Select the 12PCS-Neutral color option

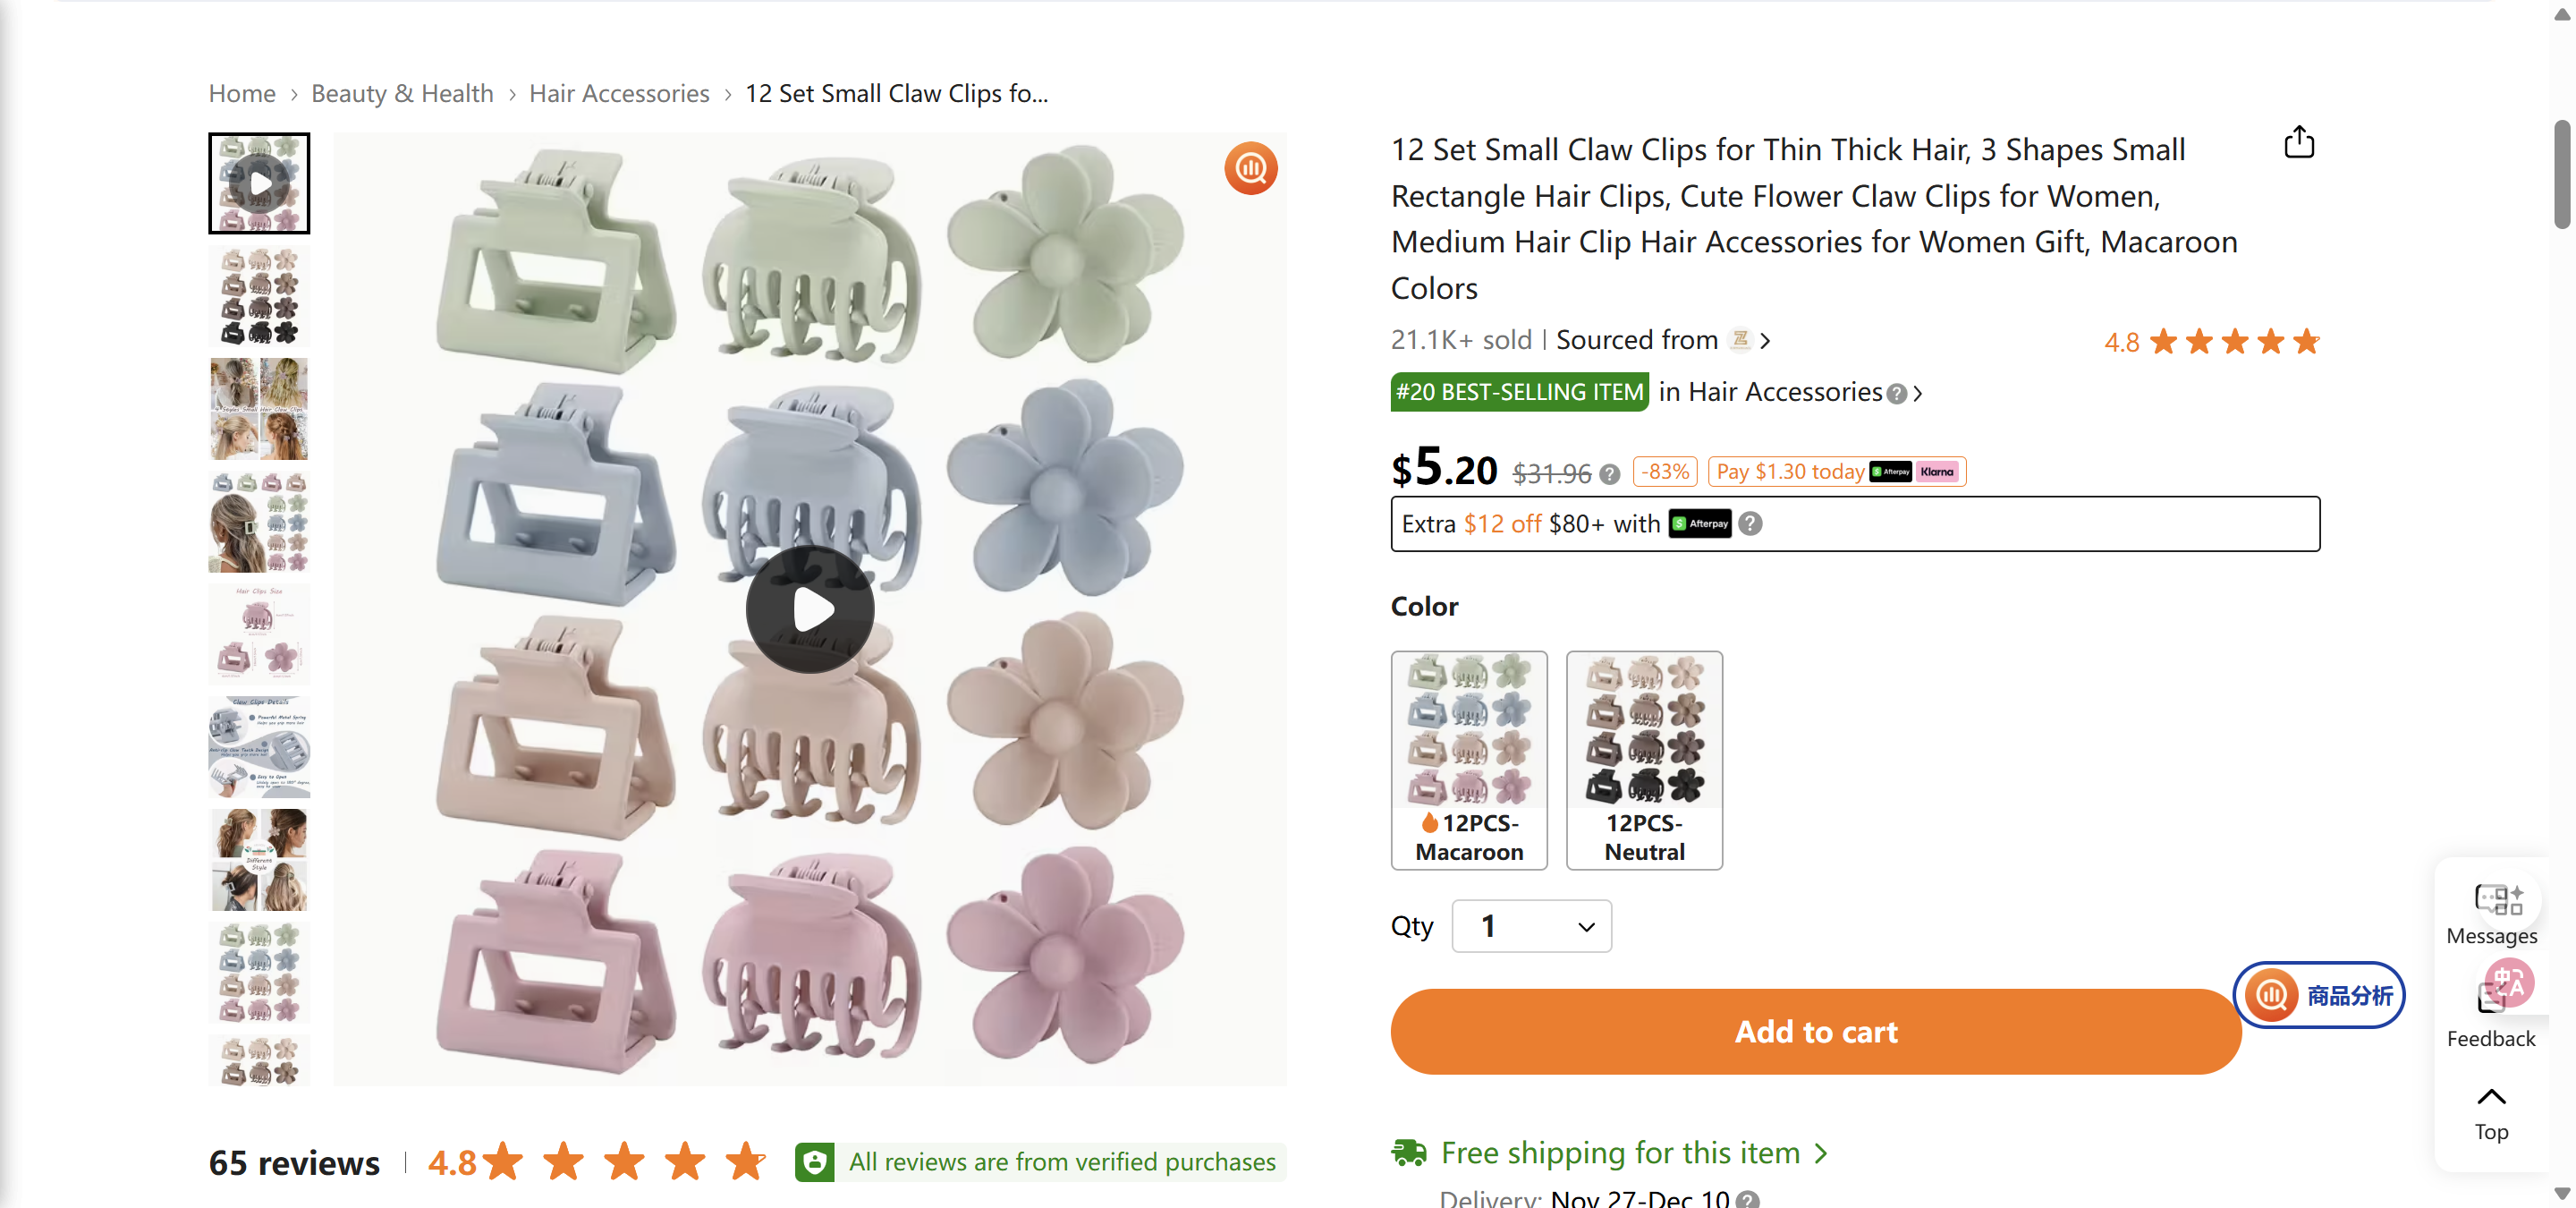1643,760
